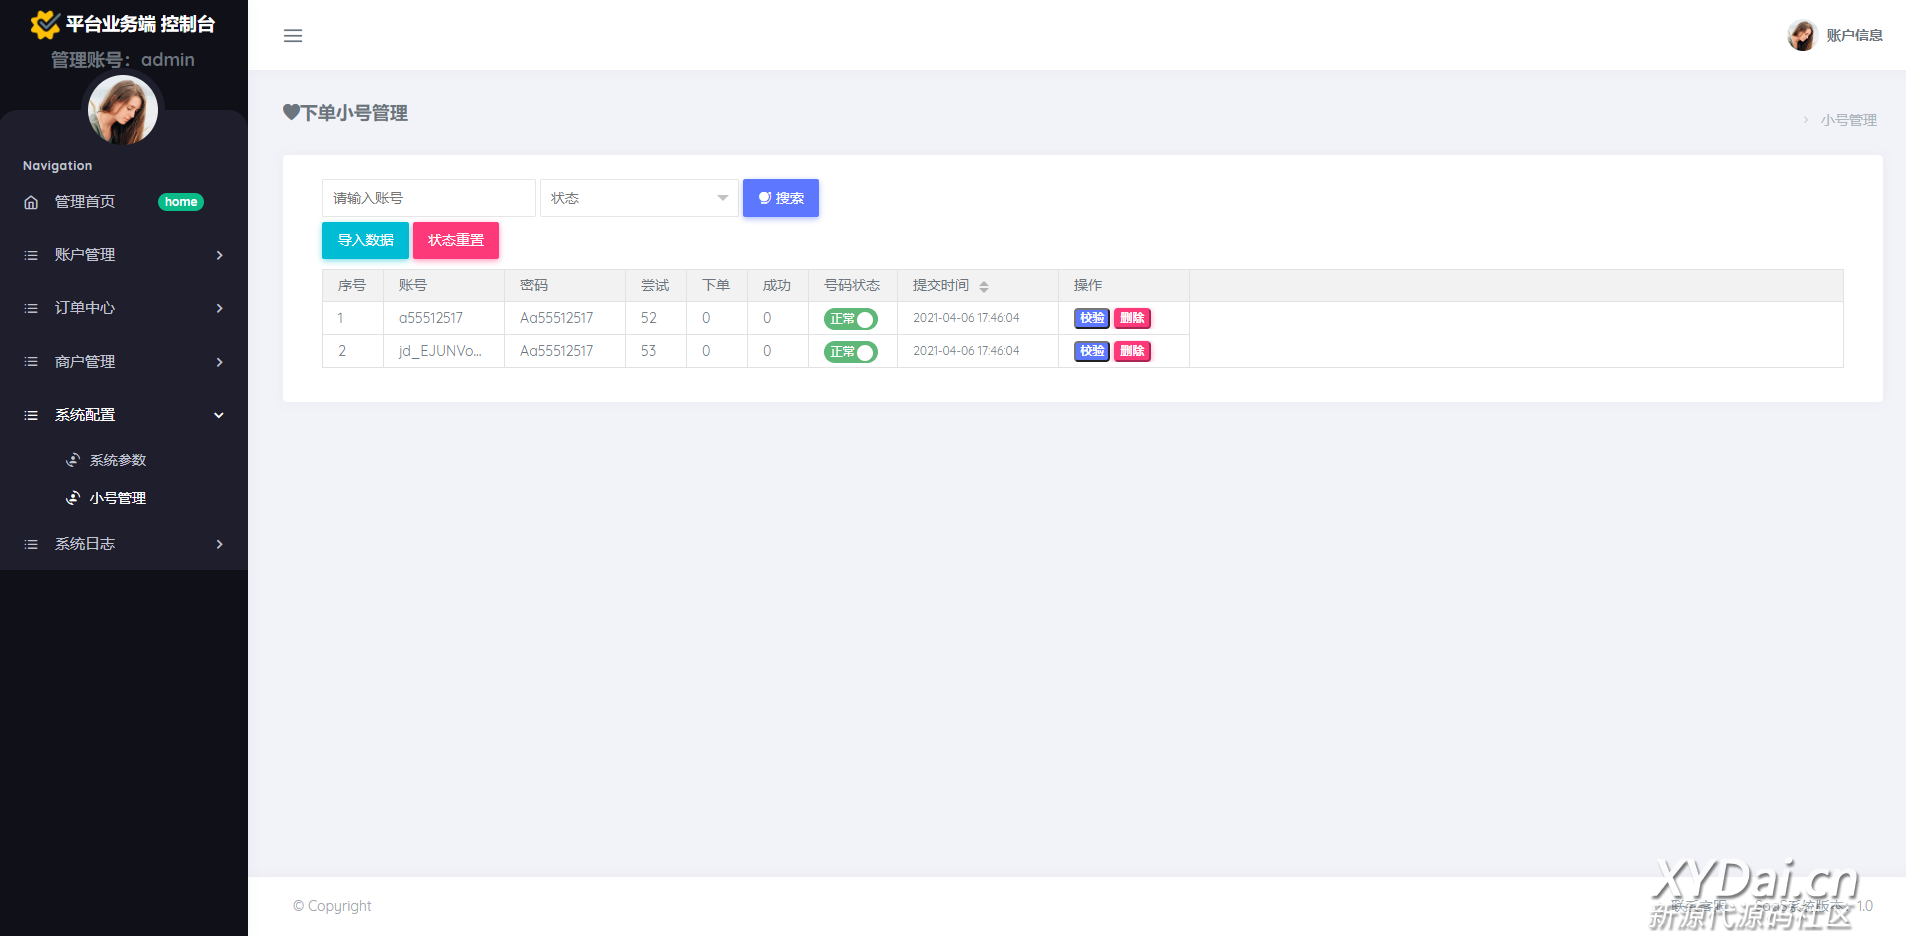
Task: Click the list icon beside 系统日志
Action: (31, 544)
